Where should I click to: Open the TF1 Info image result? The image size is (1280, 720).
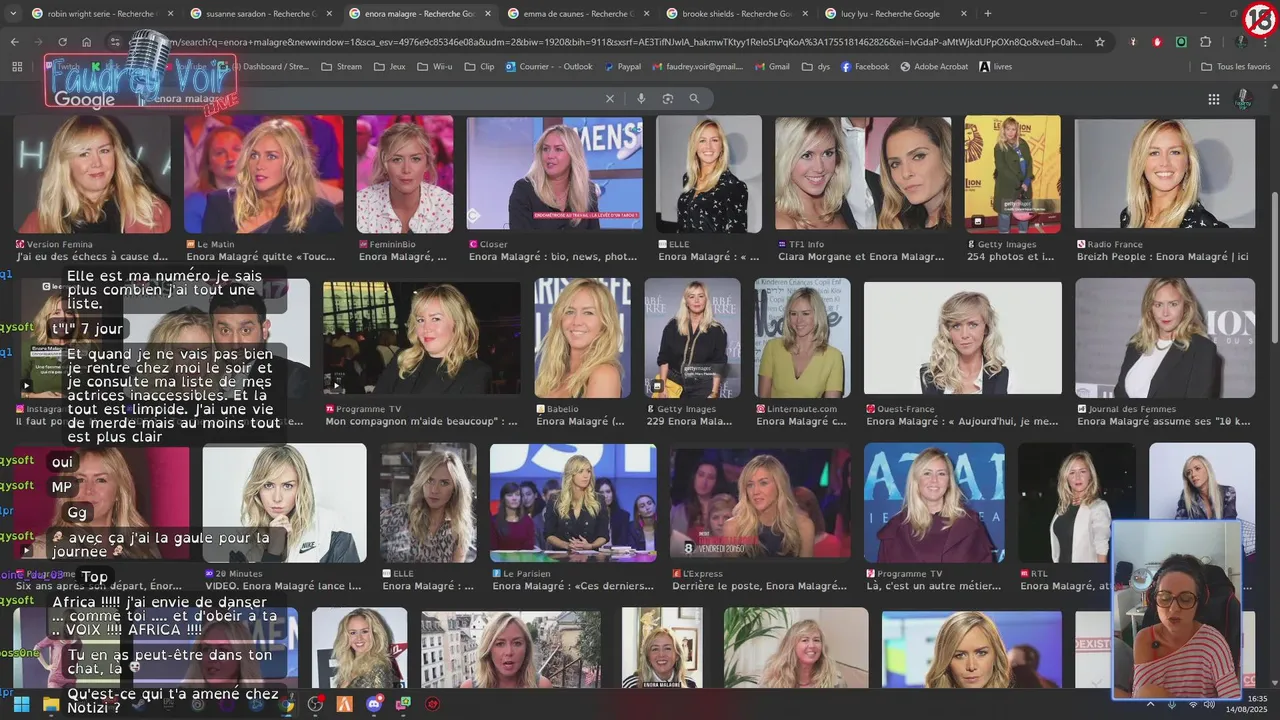coord(863,174)
